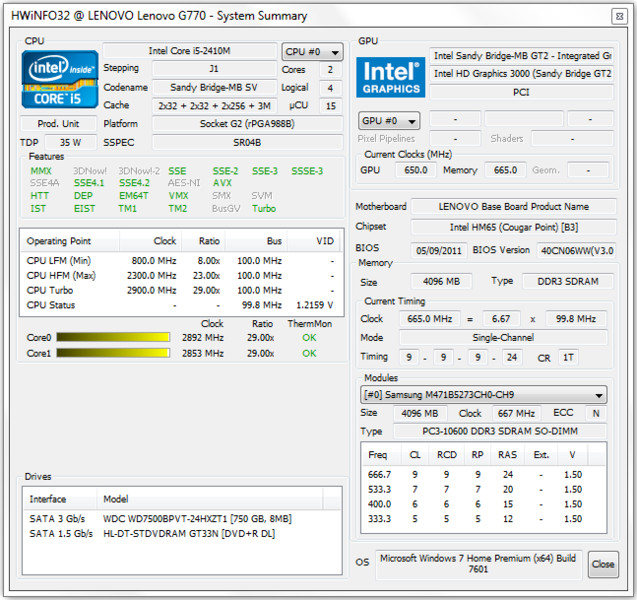Image resolution: width=637 pixels, height=600 pixels.
Task: Open the GPU #0 selector dropdown
Action: point(389,121)
